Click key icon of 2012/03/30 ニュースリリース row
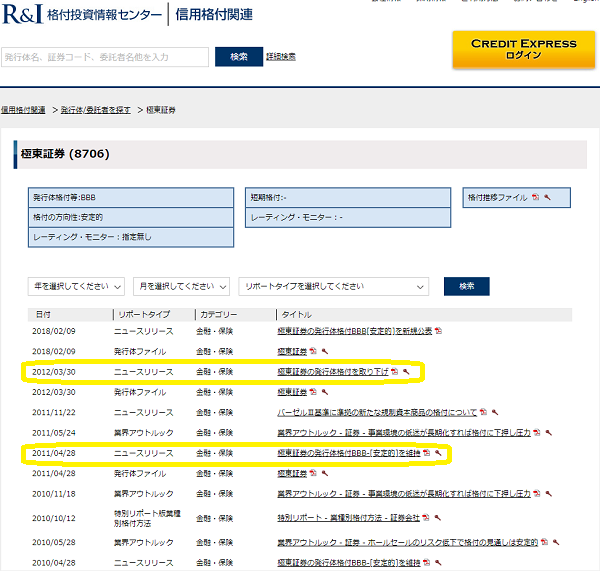Viewport: 600px width, 571px height. (406, 371)
